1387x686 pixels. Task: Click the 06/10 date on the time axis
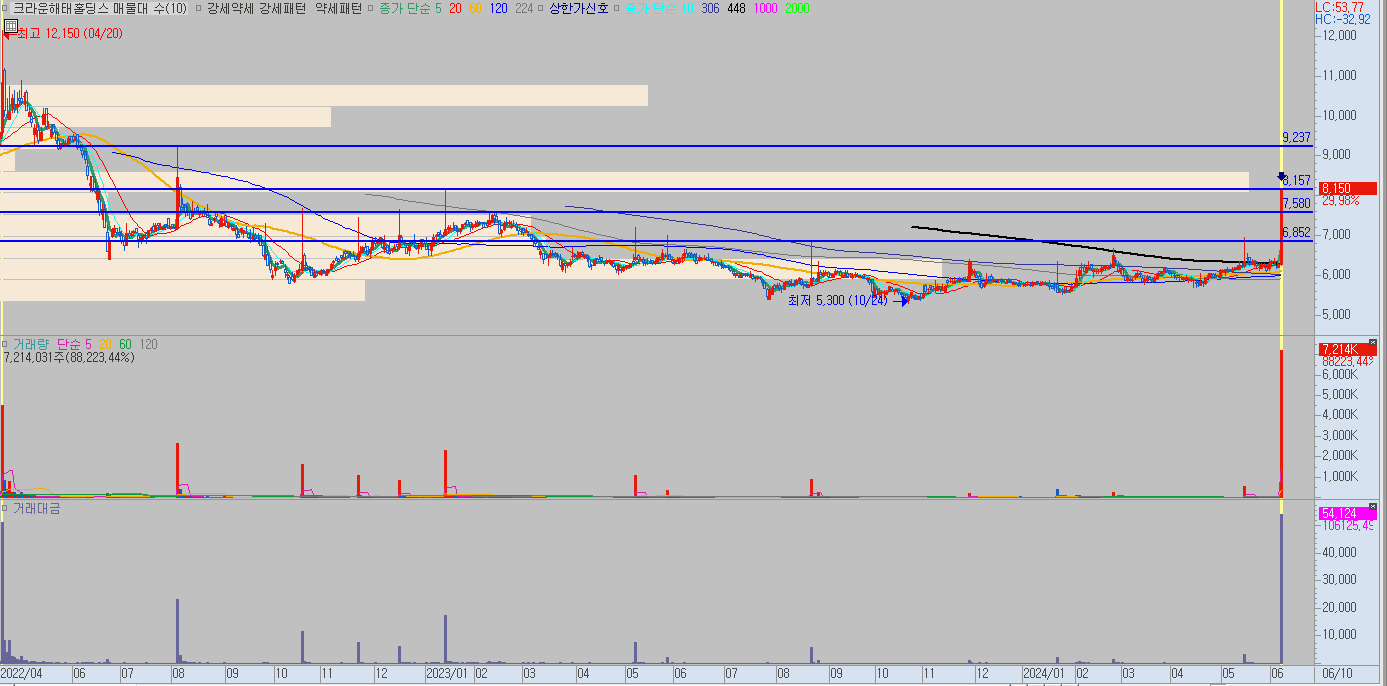1338,674
